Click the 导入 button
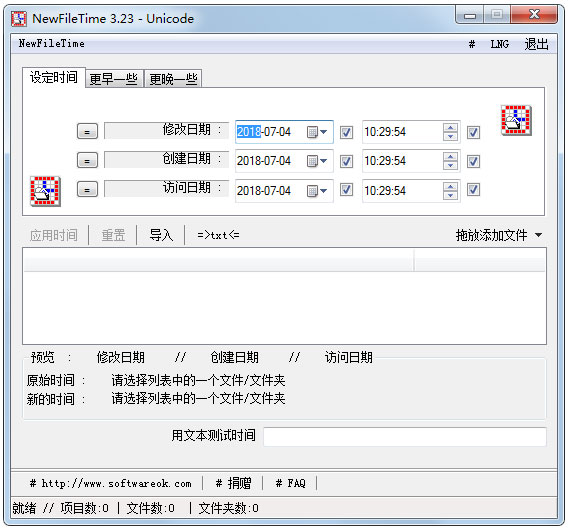The width and height of the screenshot is (569, 529). click(161, 235)
